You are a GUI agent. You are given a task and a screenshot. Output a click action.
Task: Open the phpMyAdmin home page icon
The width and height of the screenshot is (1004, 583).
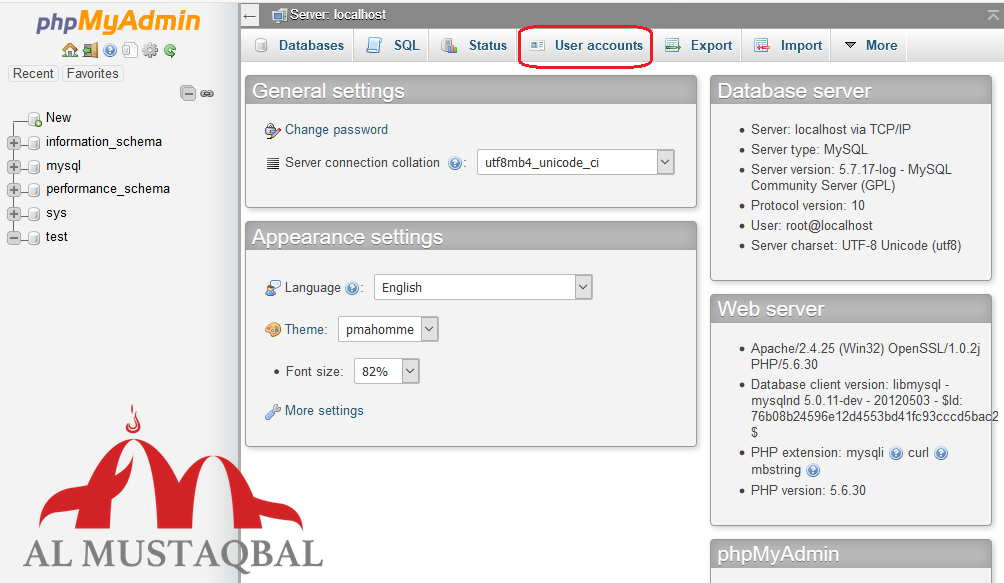point(69,50)
